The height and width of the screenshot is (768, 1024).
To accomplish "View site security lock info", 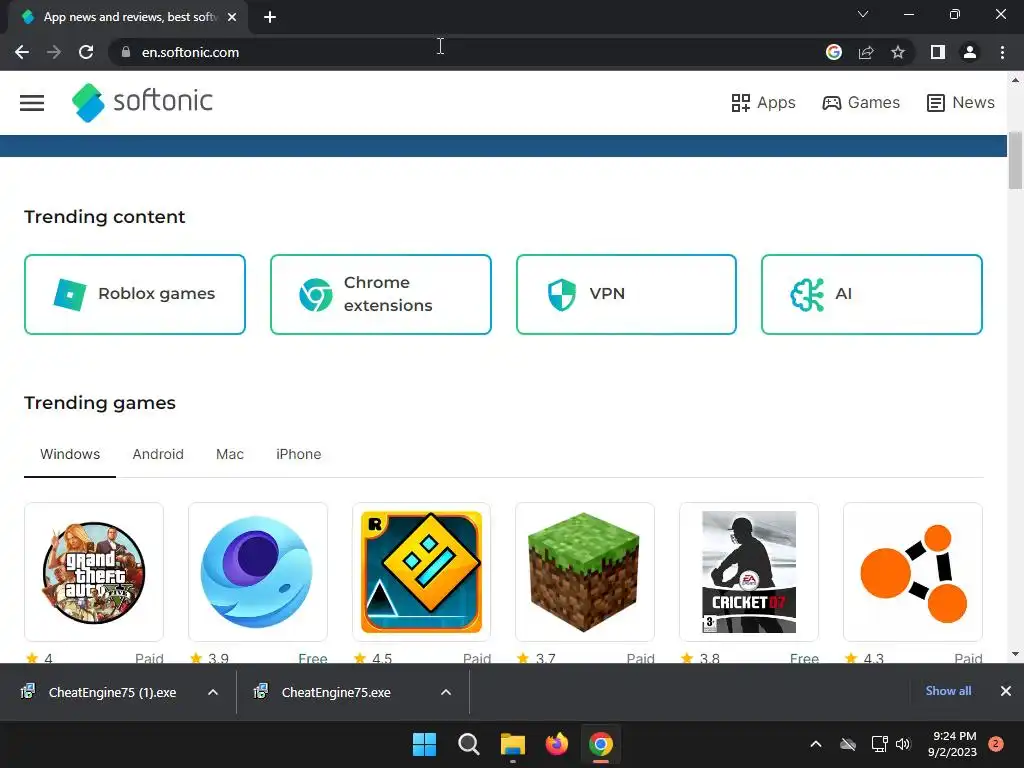I will pyautogui.click(x=126, y=52).
